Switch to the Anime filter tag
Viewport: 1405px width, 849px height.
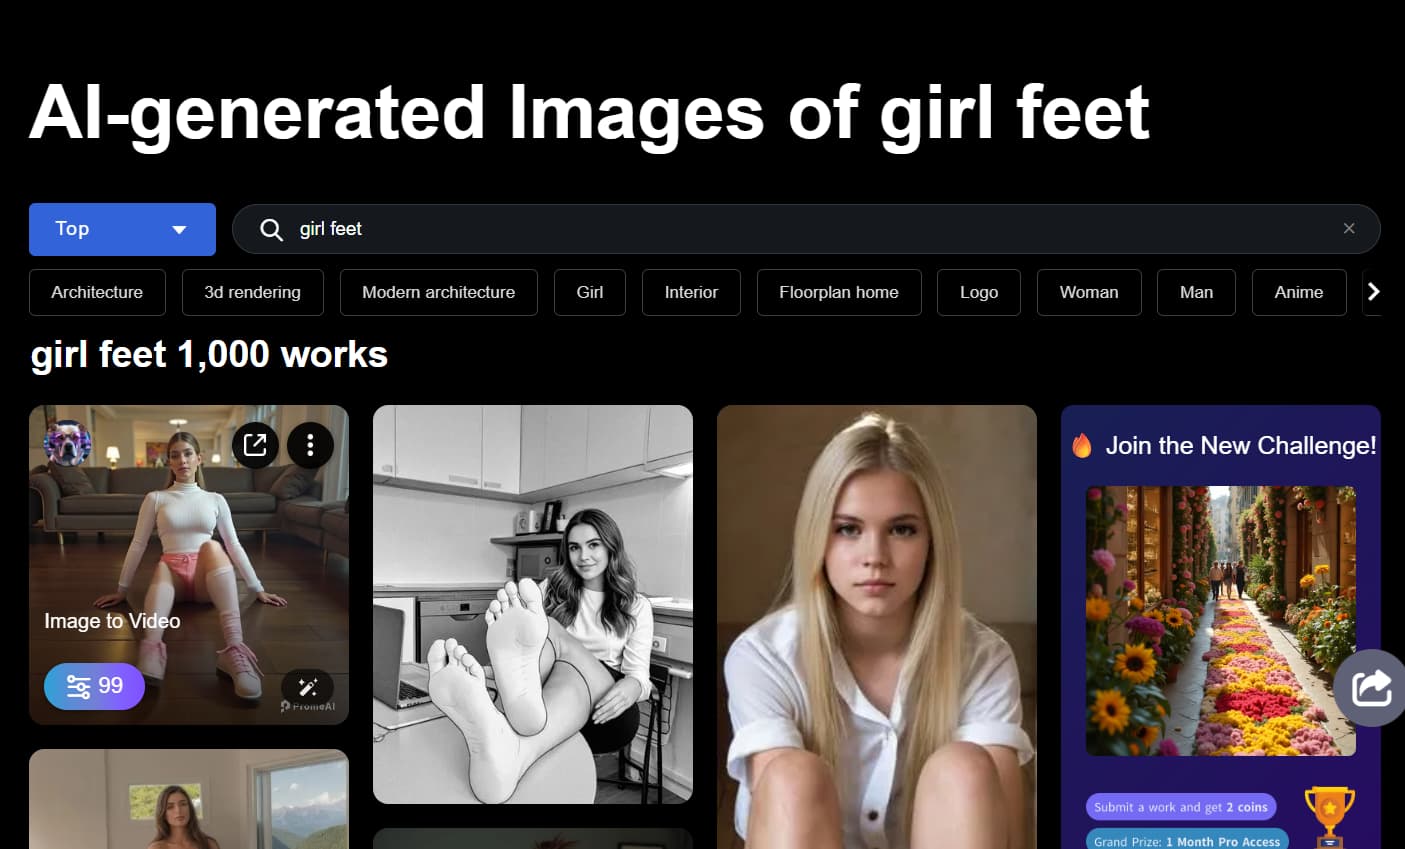(1298, 292)
